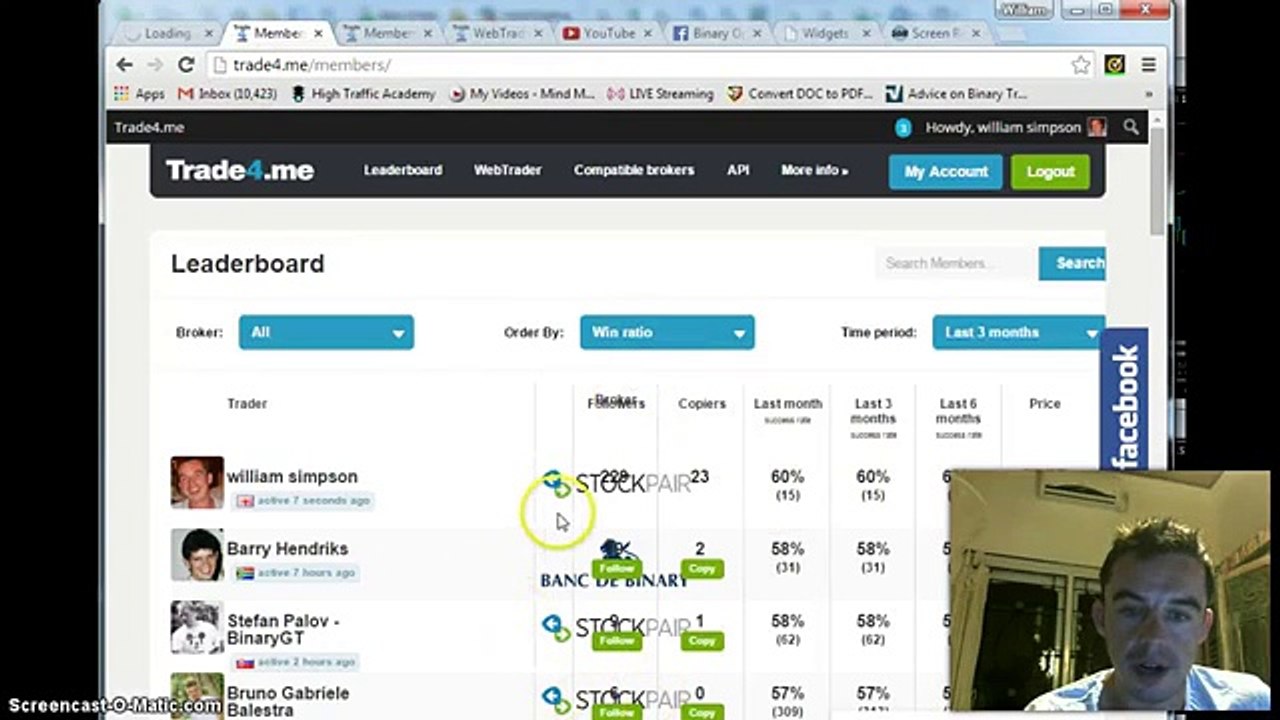
Task: Follow trader Barry Hendriks
Action: point(616,568)
